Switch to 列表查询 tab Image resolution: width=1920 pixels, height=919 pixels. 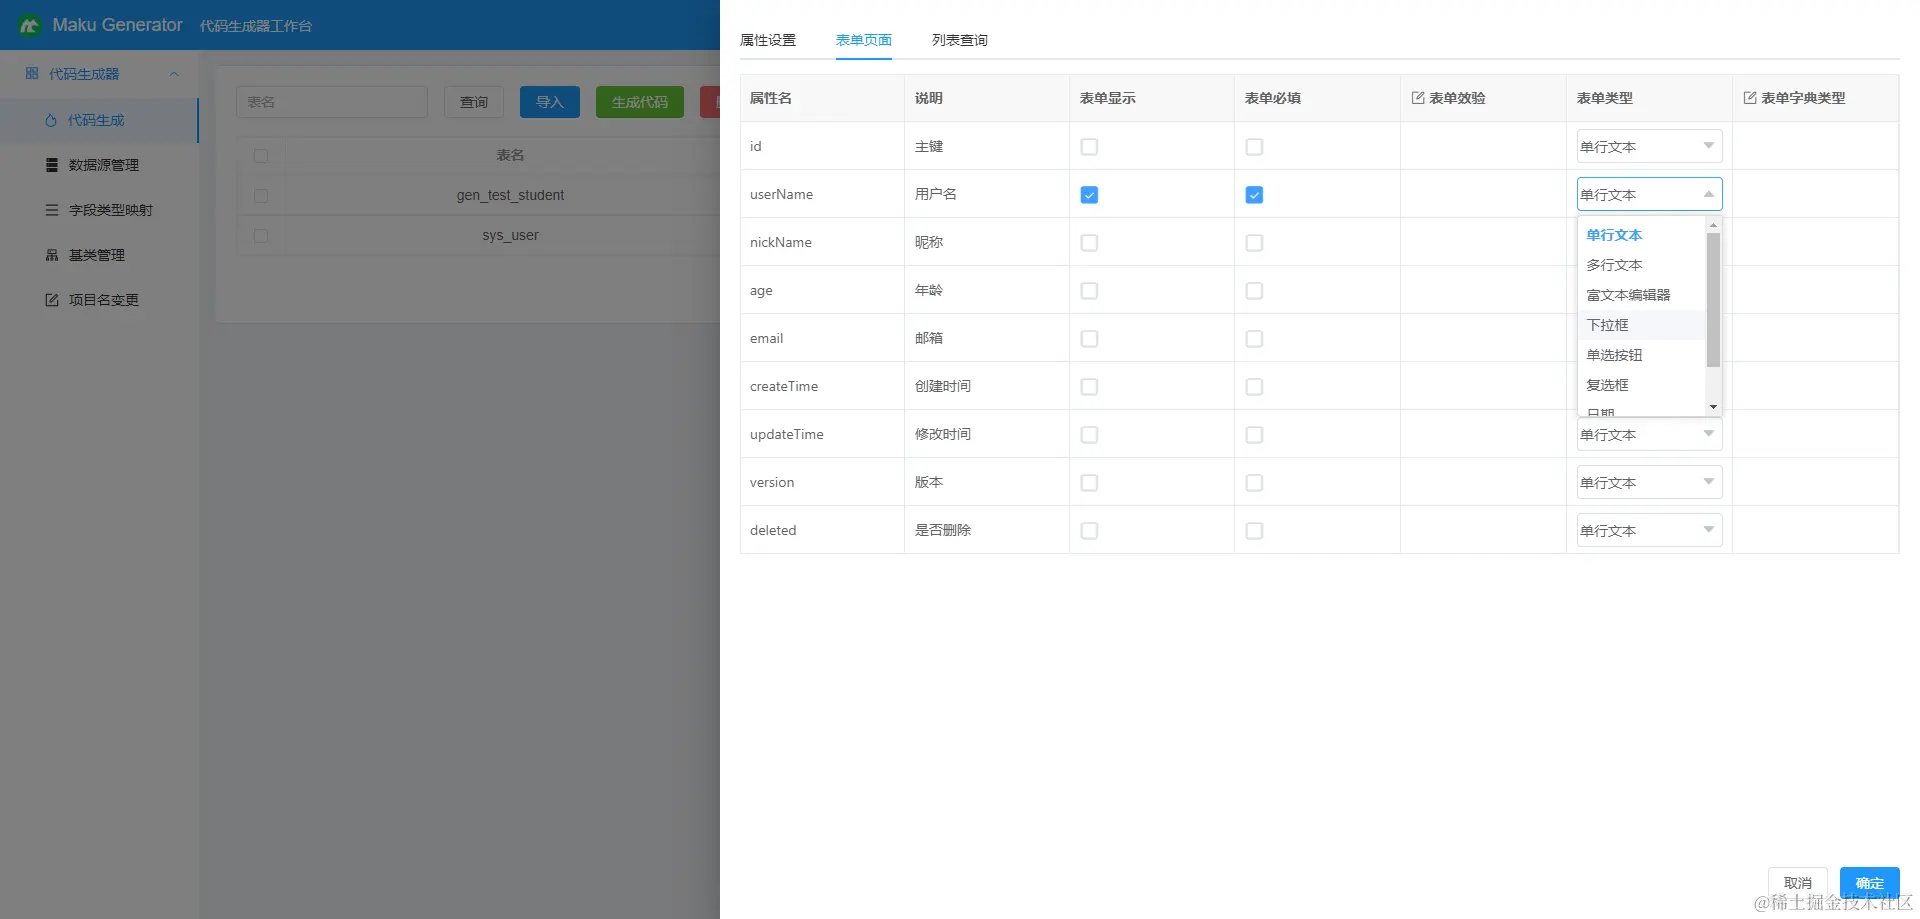(x=960, y=40)
